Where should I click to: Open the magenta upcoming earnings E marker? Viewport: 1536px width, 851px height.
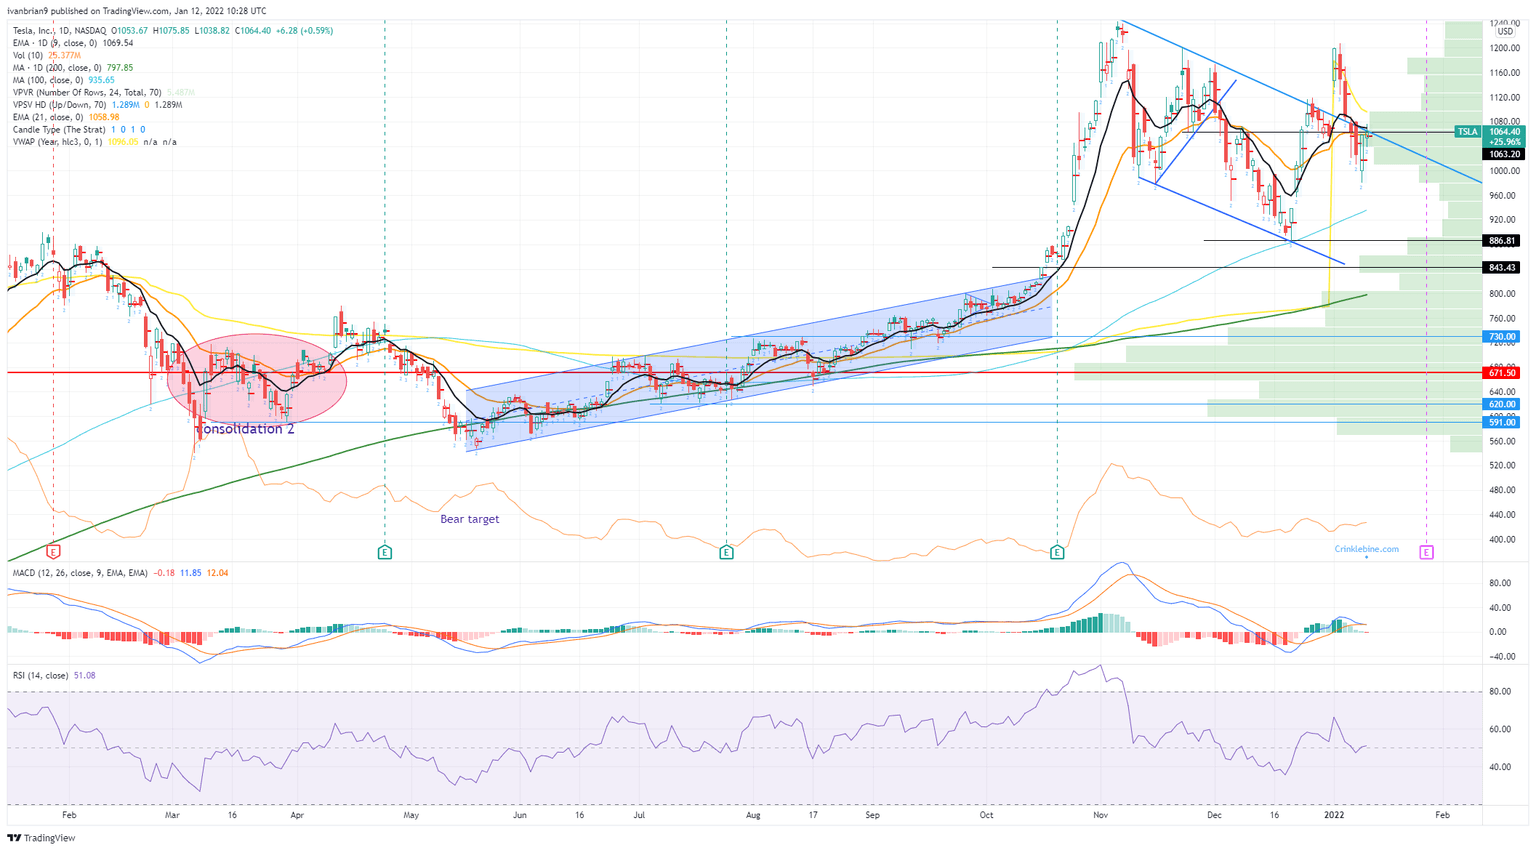tap(1426, 552)
